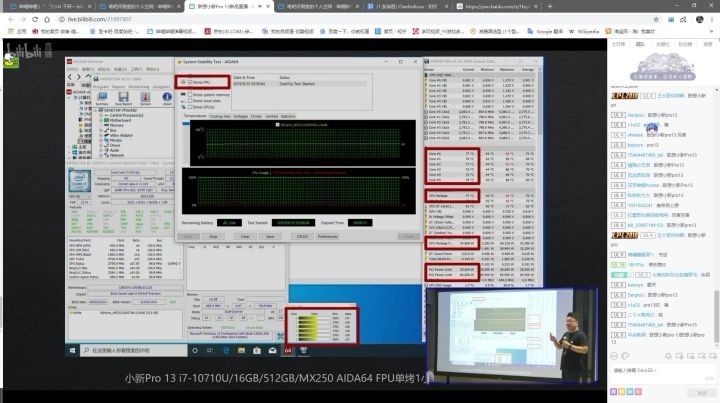
Task: Expand Audio tree node
Action: 101,151
